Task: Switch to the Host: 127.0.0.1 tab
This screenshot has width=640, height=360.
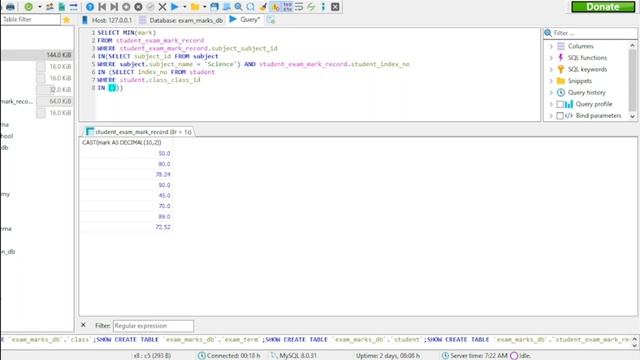Action: tap(107, 20)
